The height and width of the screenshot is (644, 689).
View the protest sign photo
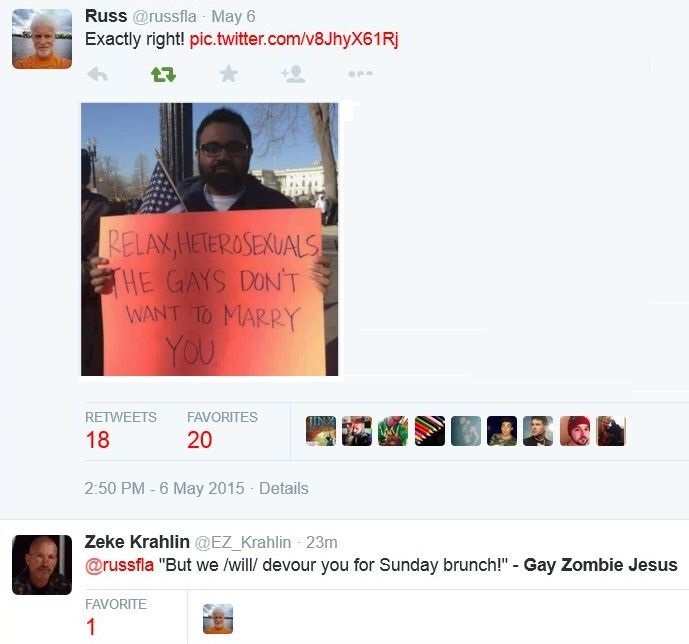210,239
